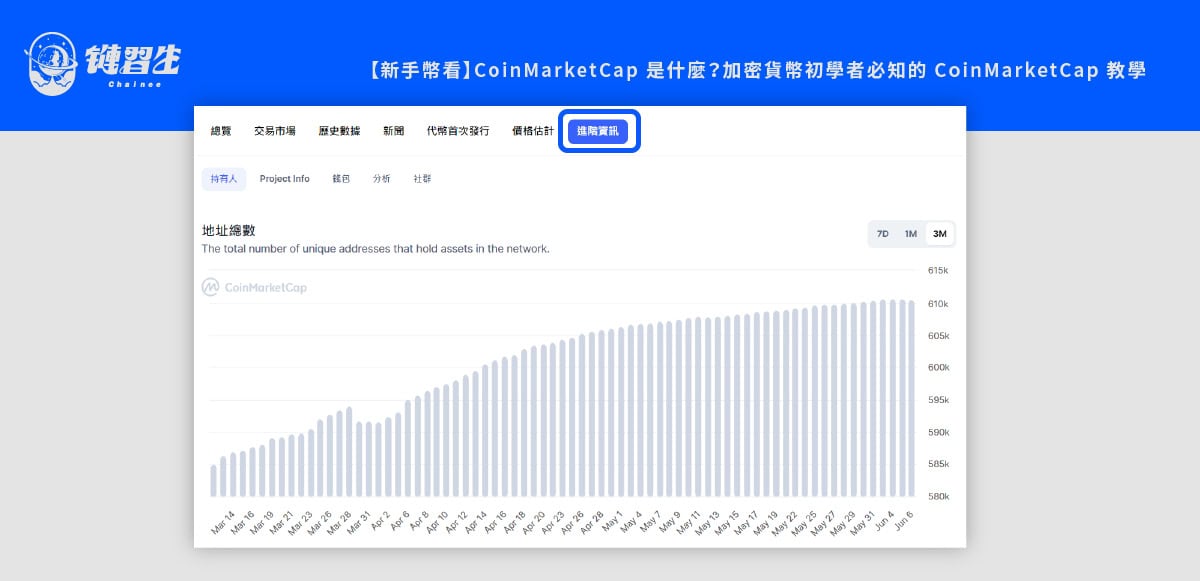The height and width of the screenshot is (581, 1200).
Task: Open the 代幣首次發行 tab
Action: point(458,131)
